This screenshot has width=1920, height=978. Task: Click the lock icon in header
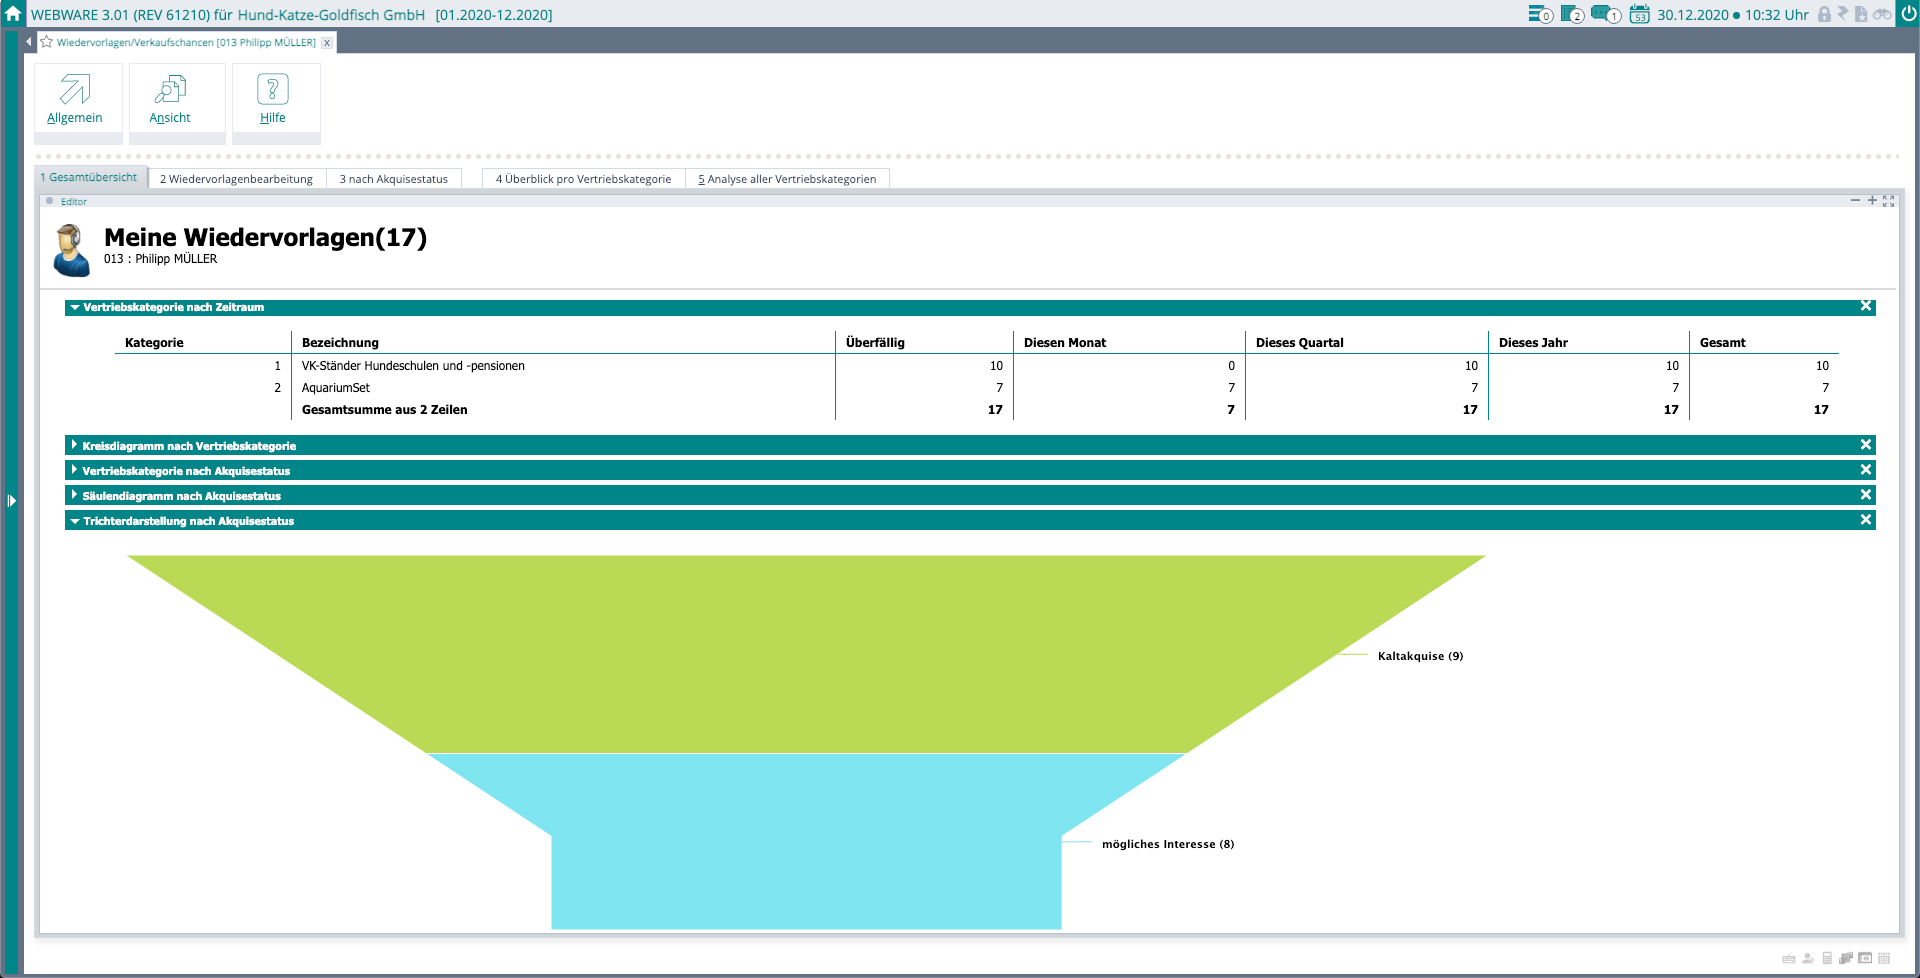coord(1824,14)
